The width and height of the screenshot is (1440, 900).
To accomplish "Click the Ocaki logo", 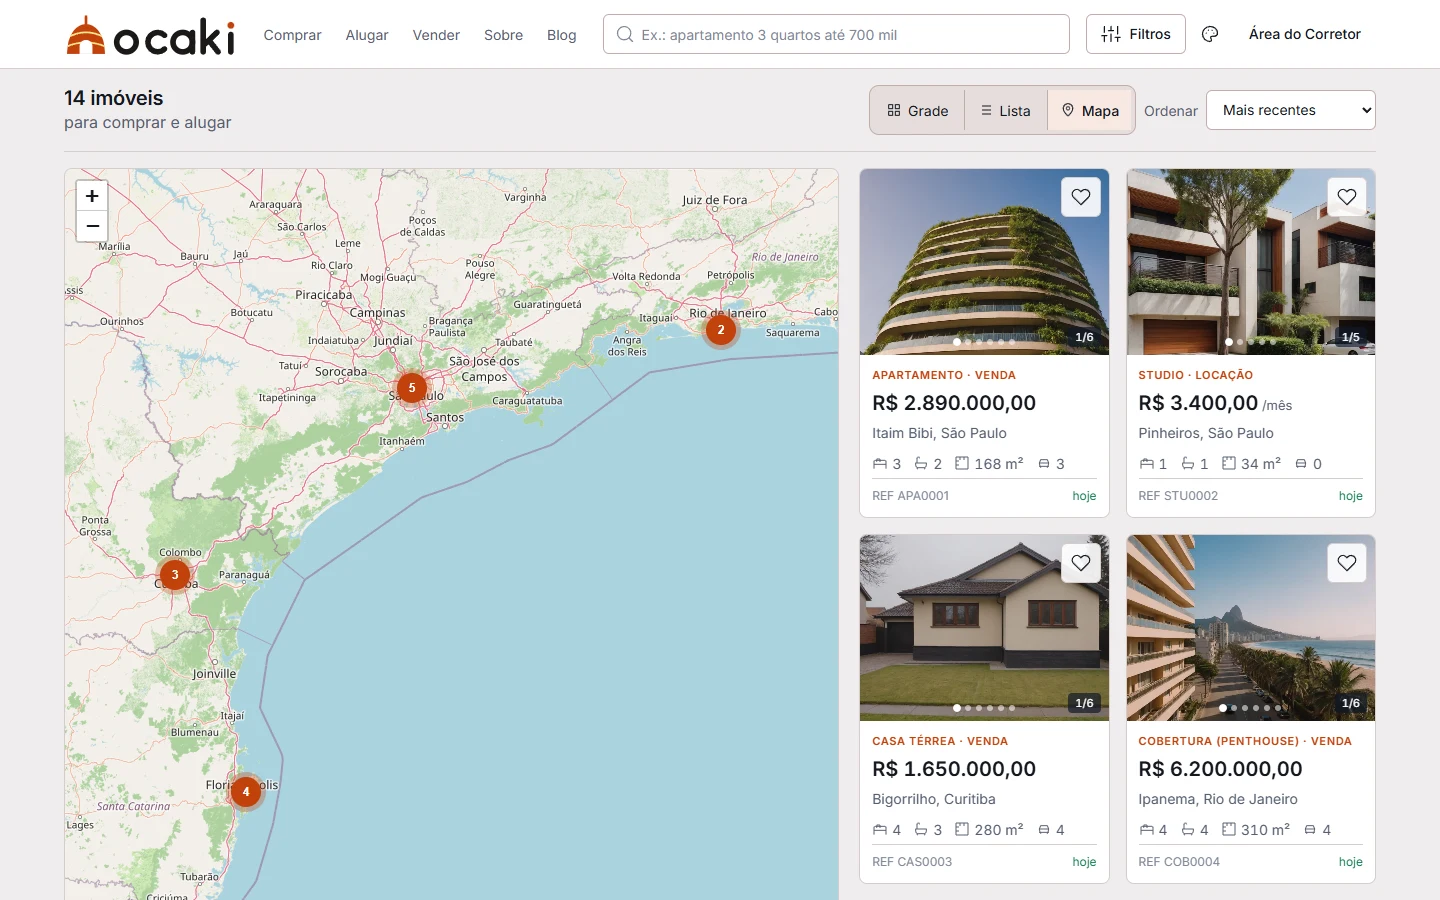I will (150, 35).
